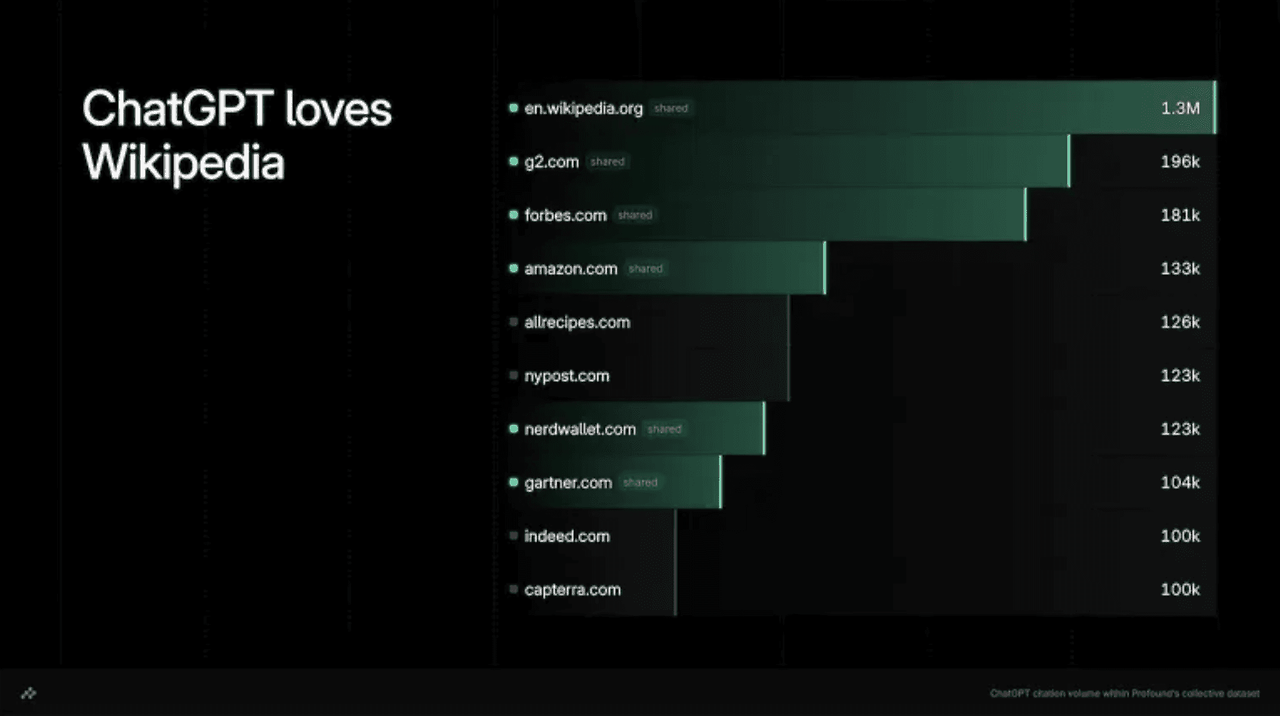Image resolution: width=1280 pixels, height=716 pixels.
Task: Click the 133k citation value
Action: 1180,268
